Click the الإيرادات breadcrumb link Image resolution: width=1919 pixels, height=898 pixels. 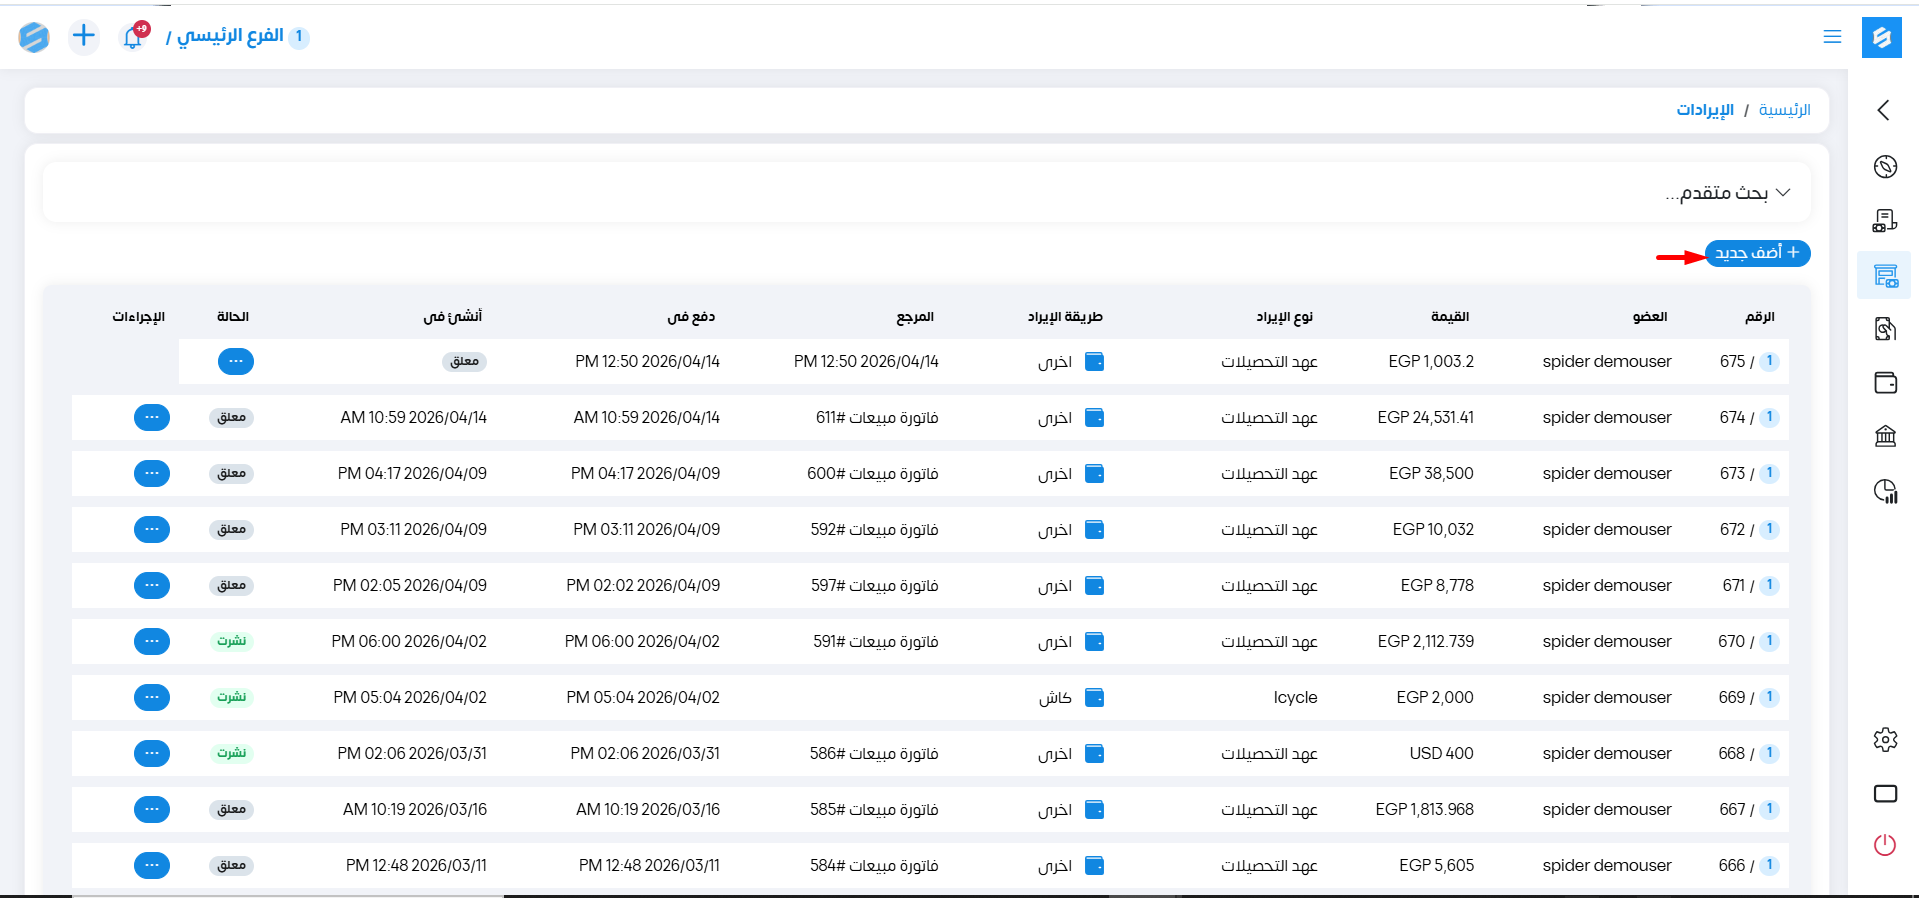click(x=1705, y=110)
